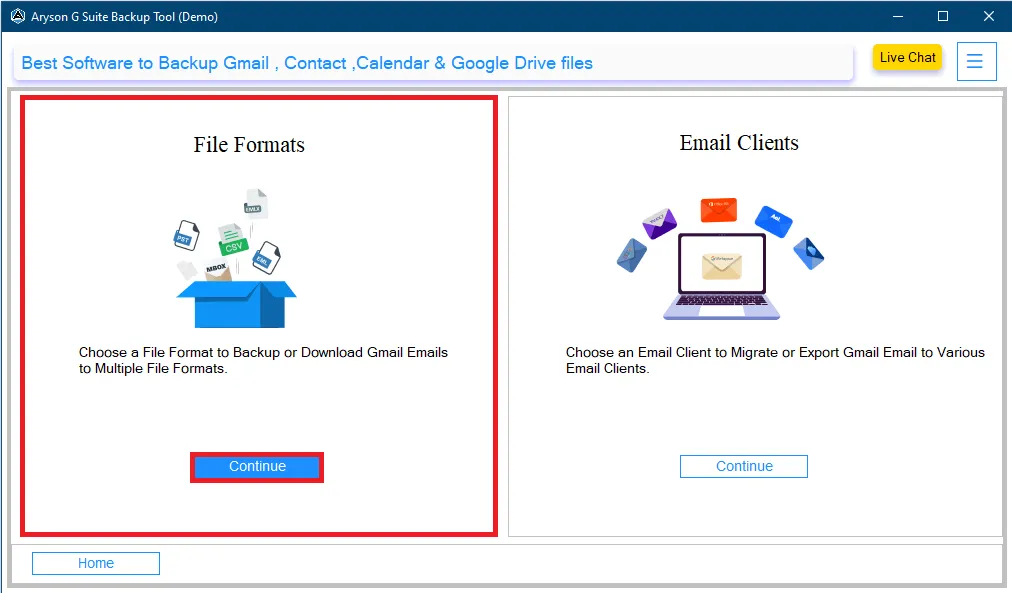Viewport: 1012px width, 593px height.
Task: Click the blue AOL envelope icon
Action: [773, 220]
